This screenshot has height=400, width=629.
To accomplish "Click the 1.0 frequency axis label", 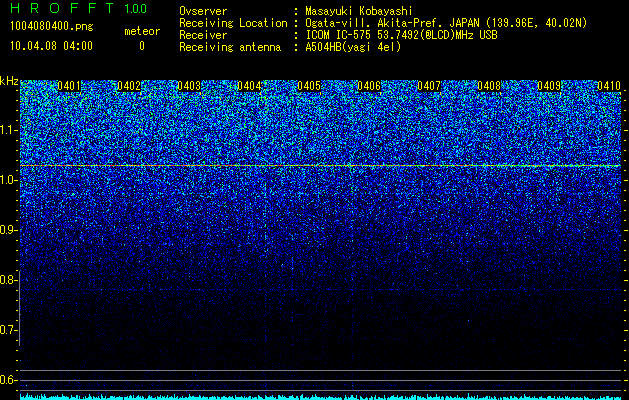I will tap(8, 180).
